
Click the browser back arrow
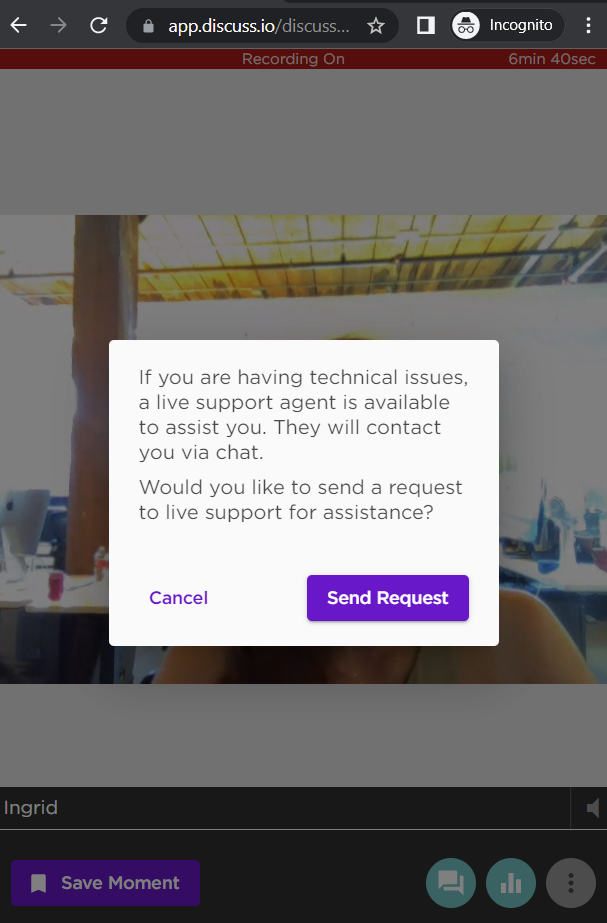[x=19, y=25]
